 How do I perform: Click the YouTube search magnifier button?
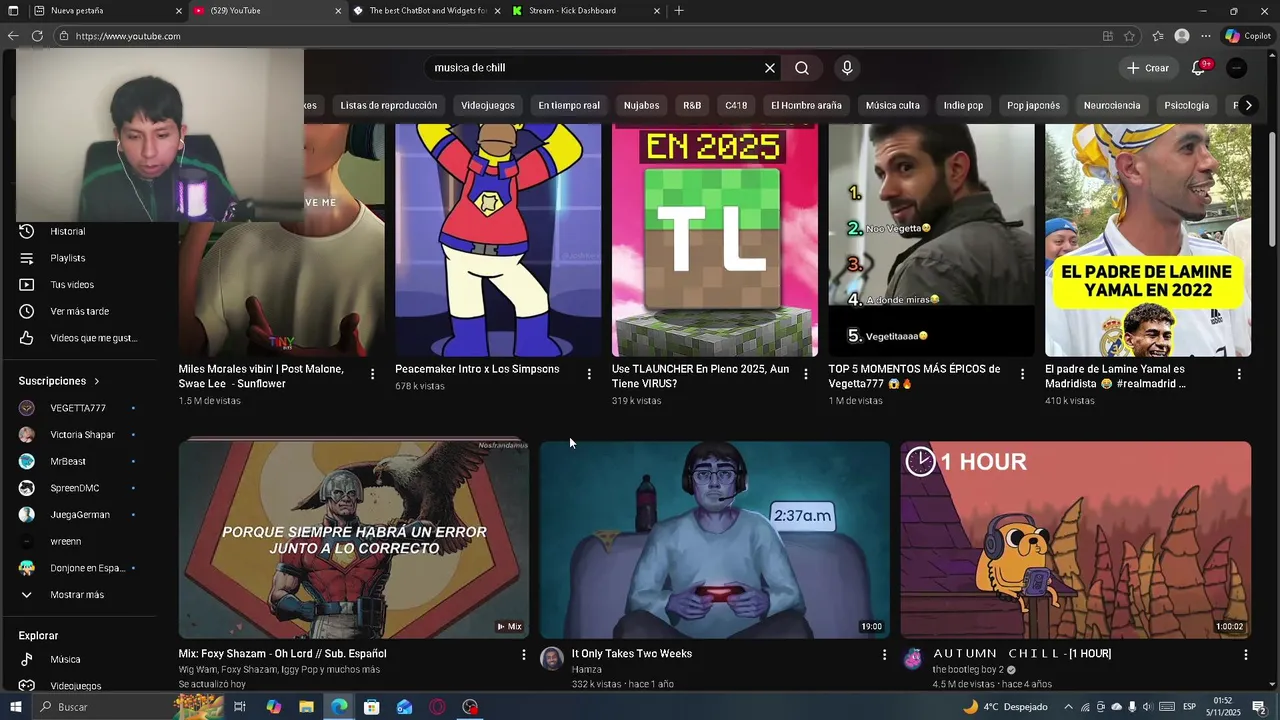click(802, 68)
